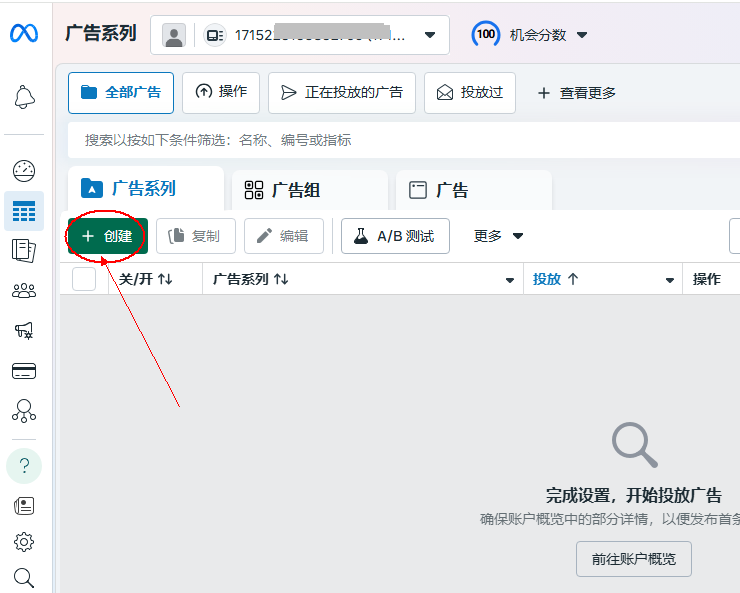Click the search magnifier icon in sidebar
Viewport: 740px width, 593px height.
click(24, 578)
